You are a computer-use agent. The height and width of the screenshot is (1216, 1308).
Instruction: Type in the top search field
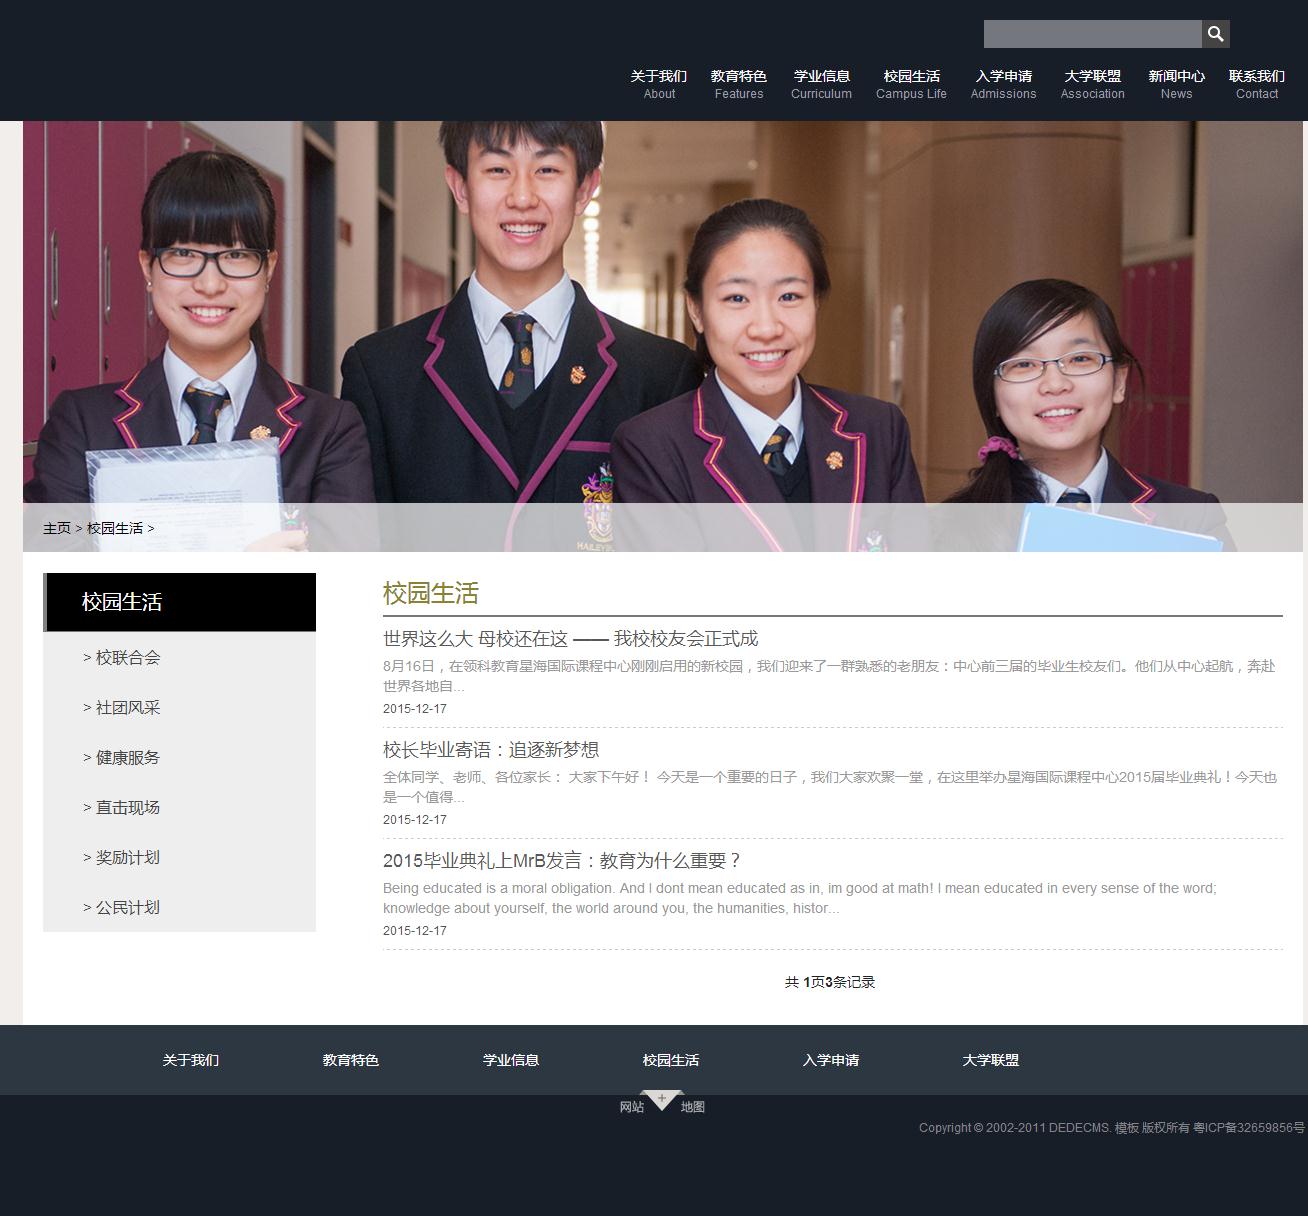(1092, 34)
